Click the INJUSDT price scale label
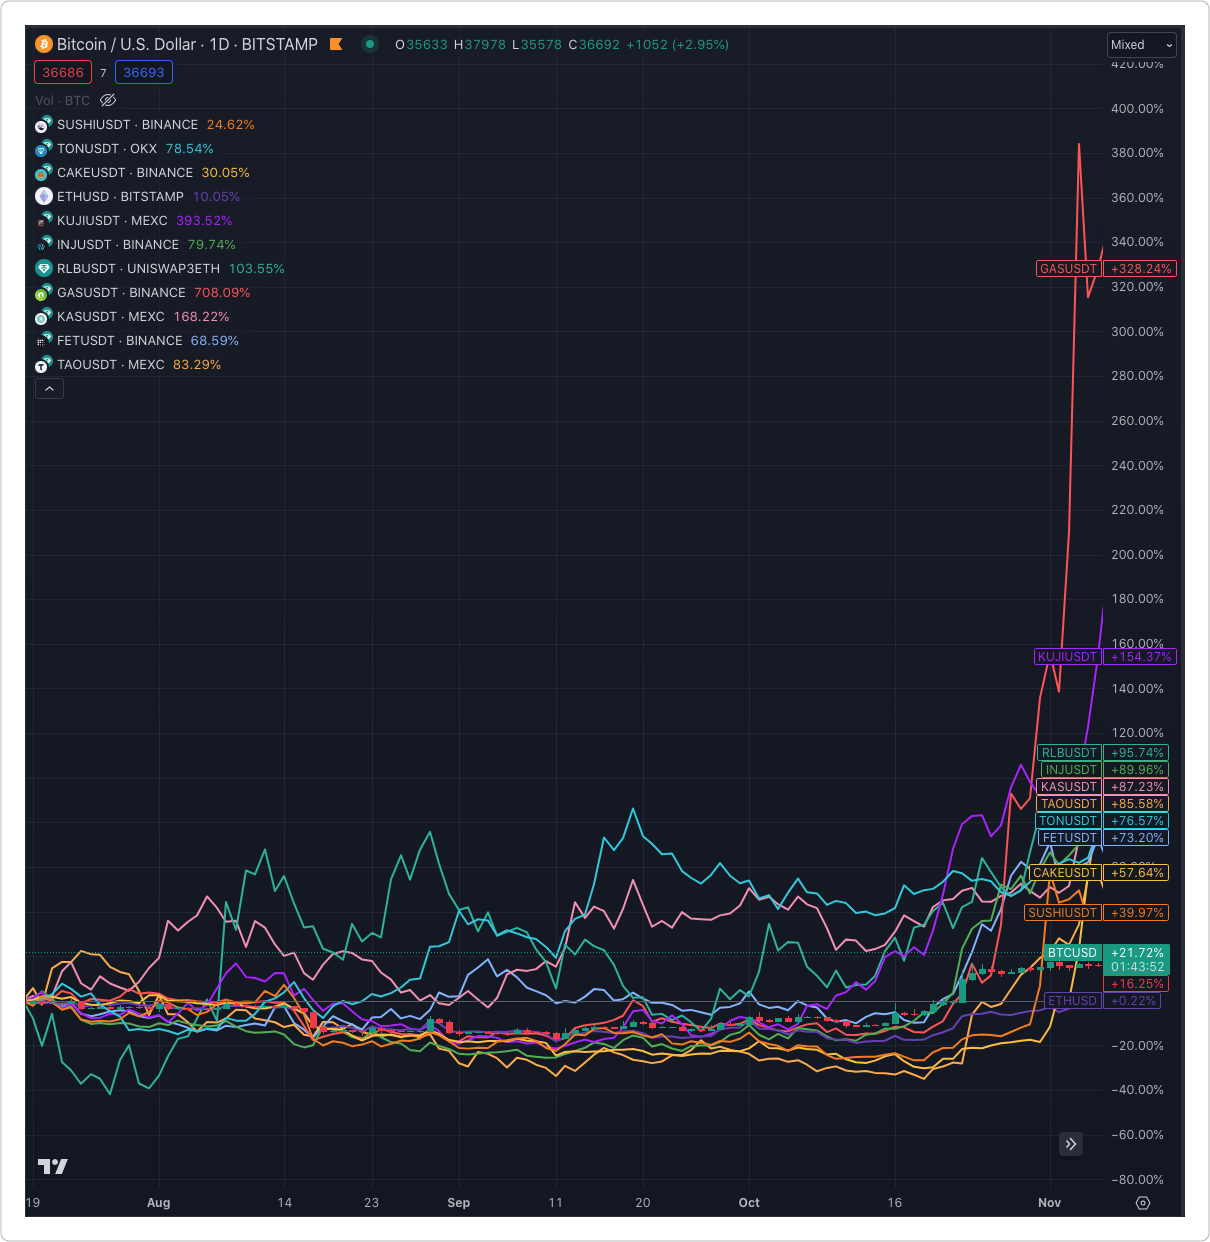1210x1242 pixels. (x=1071, y=770)
